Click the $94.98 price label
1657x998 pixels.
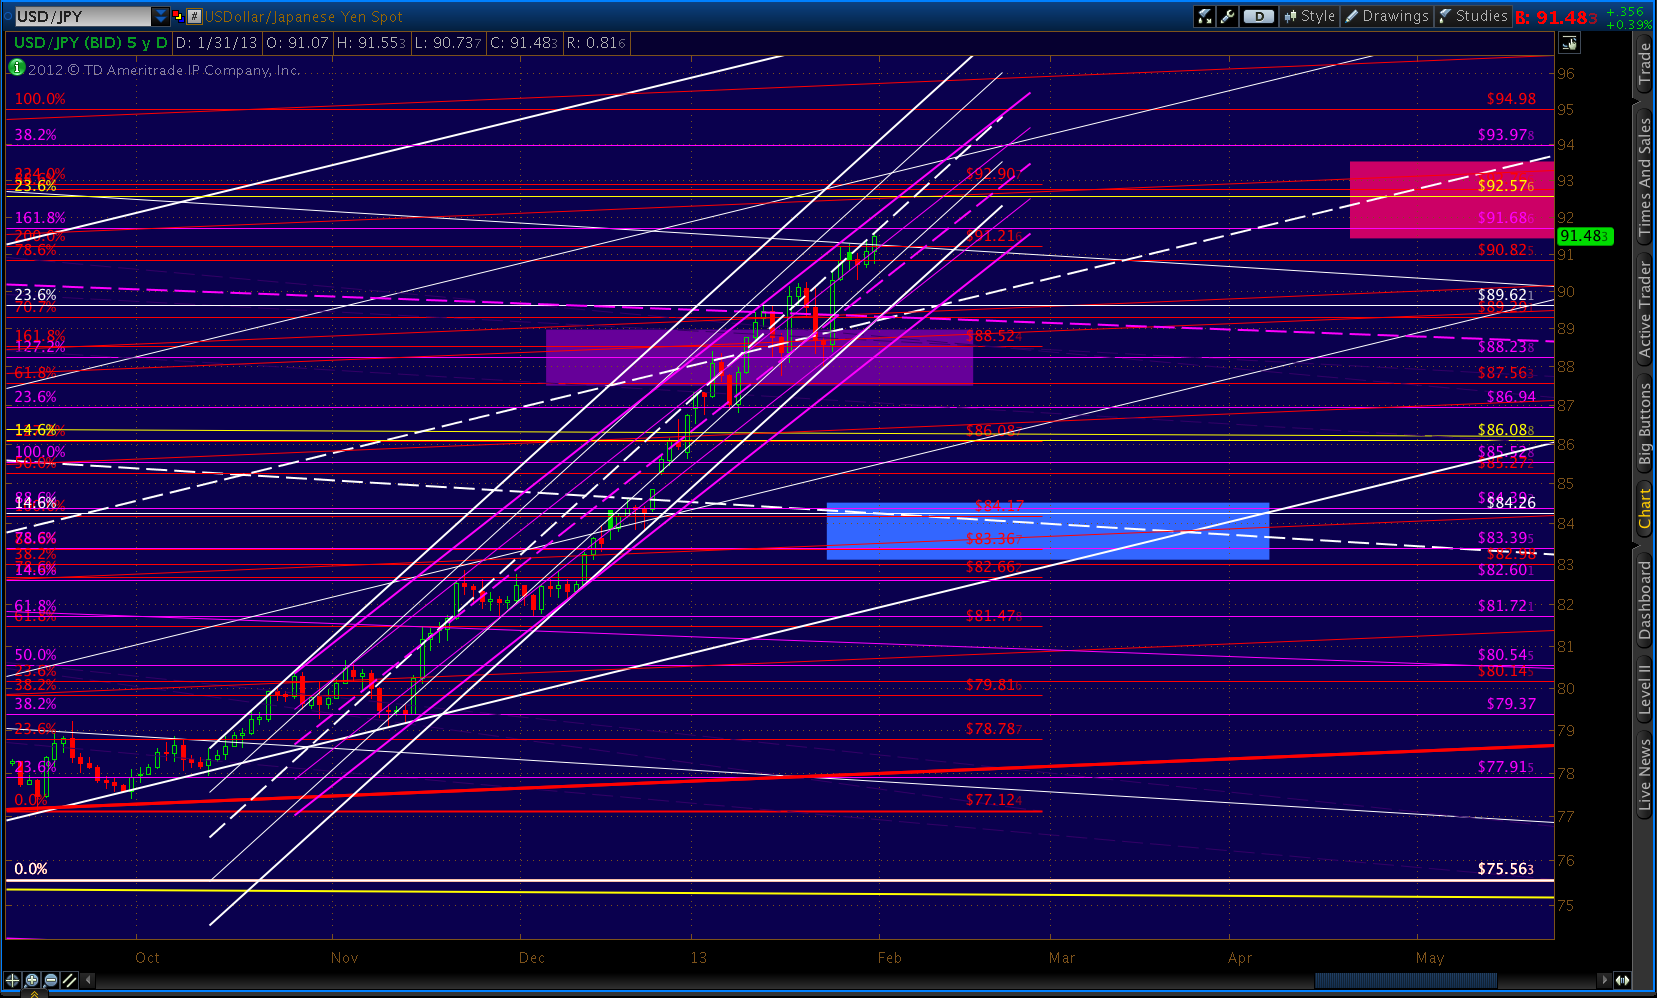[1511, 99]
